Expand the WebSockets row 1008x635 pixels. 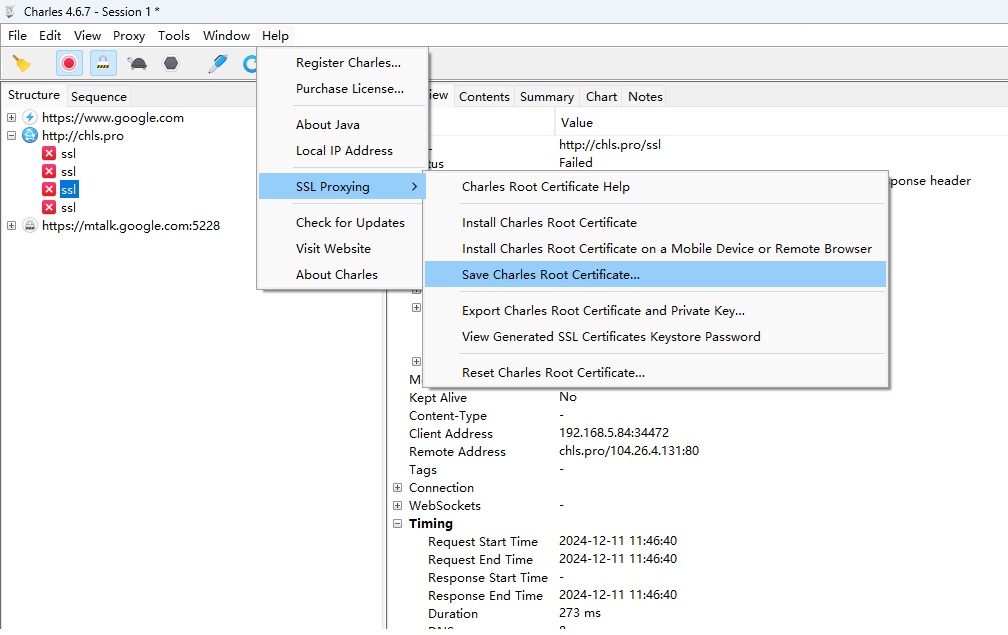point(398,506)
